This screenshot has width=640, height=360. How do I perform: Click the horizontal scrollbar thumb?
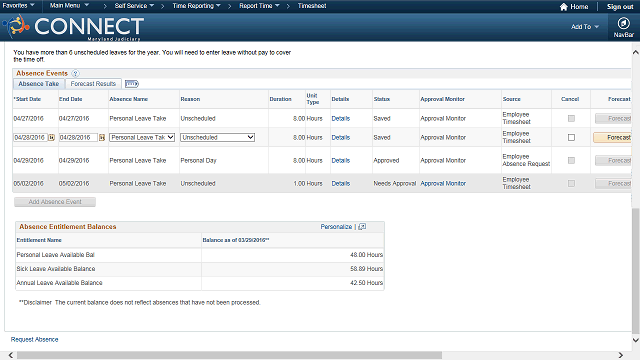tap(229, 355)
